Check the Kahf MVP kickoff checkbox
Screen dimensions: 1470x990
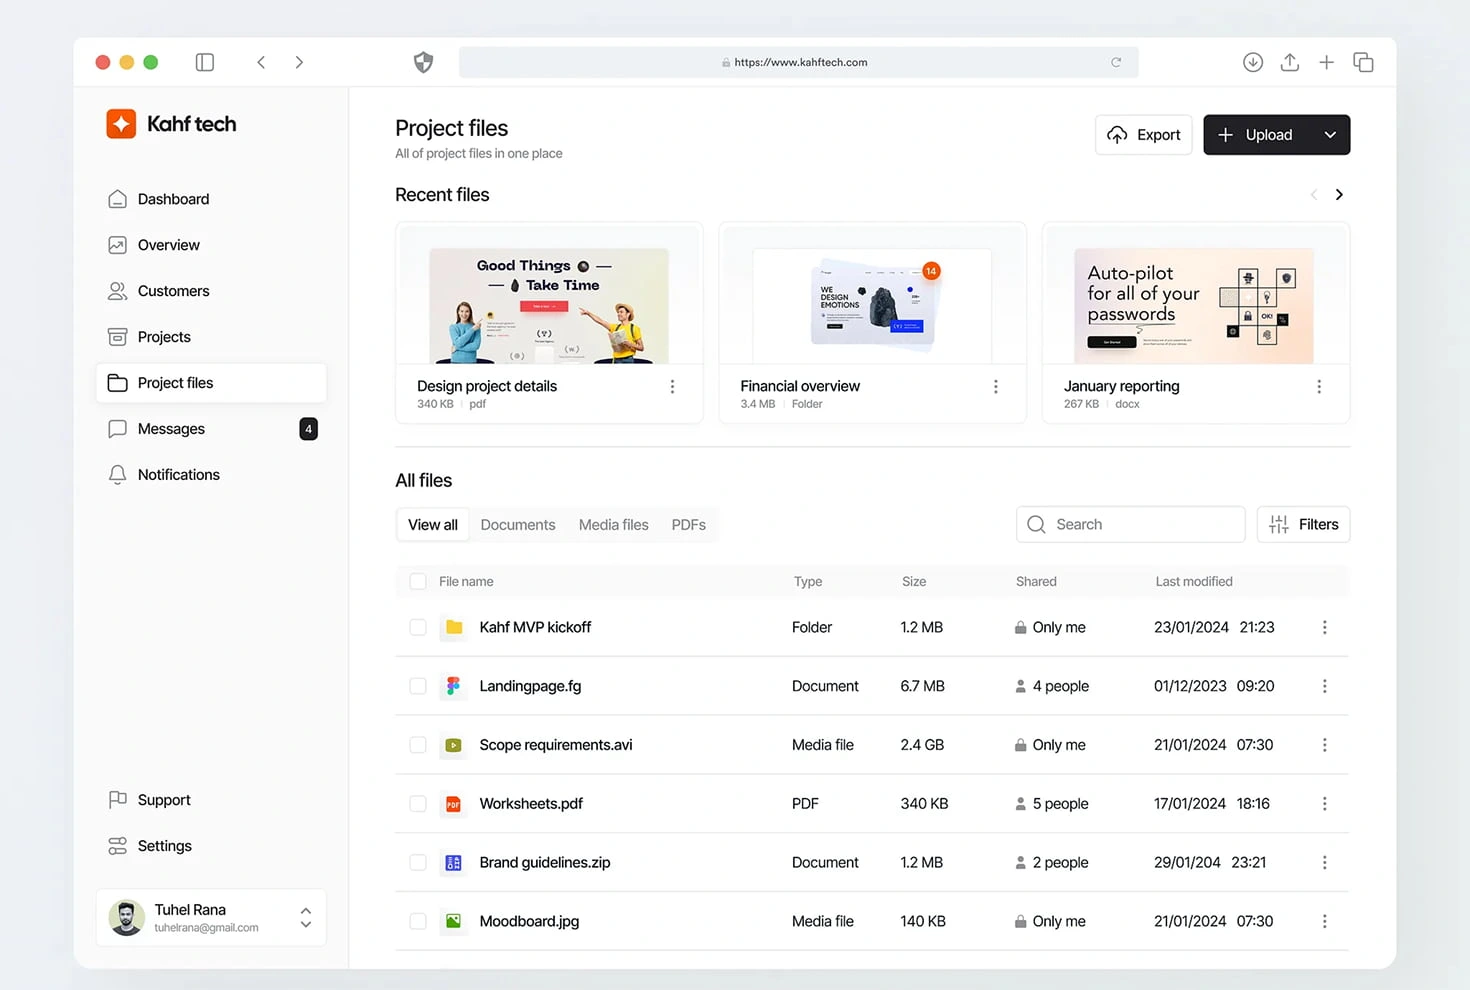pos(418,628)
